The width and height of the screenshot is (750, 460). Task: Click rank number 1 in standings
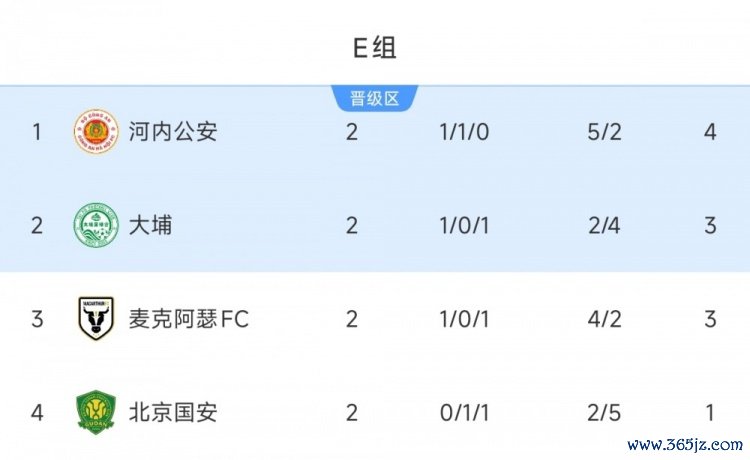(x=37, y=131)
